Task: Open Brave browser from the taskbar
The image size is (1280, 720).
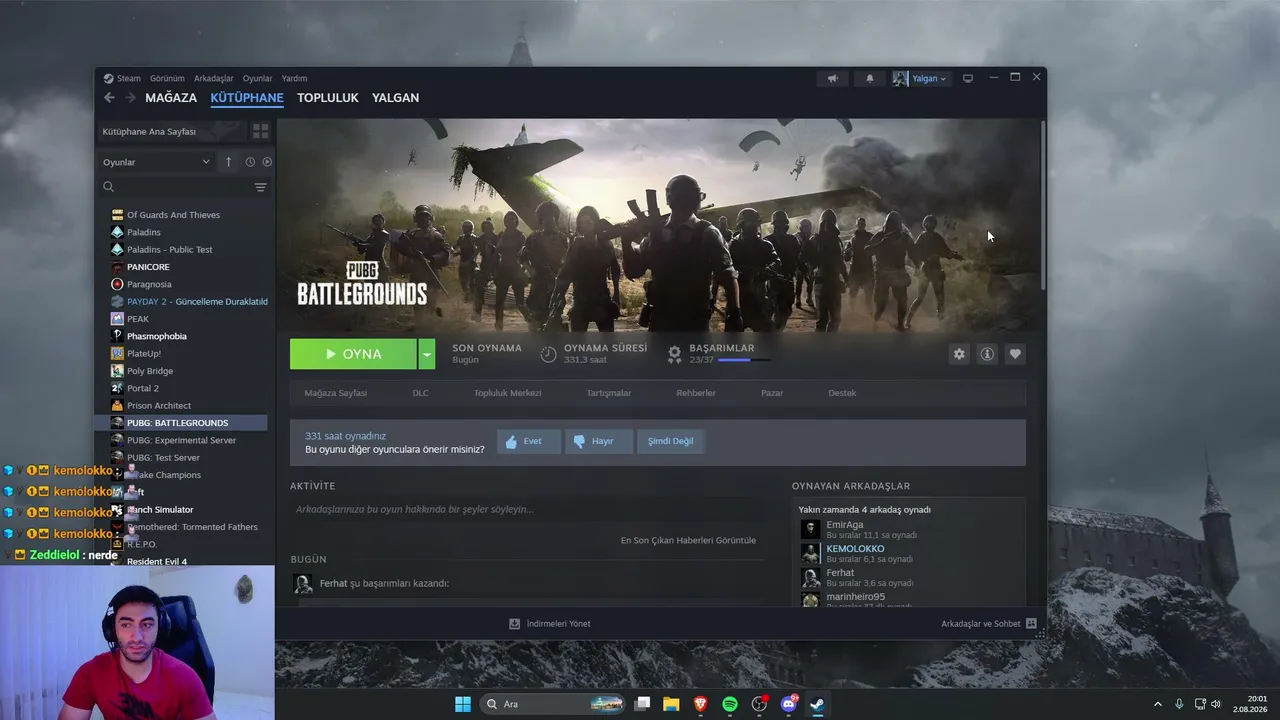Action: click(x=700, y=704)
